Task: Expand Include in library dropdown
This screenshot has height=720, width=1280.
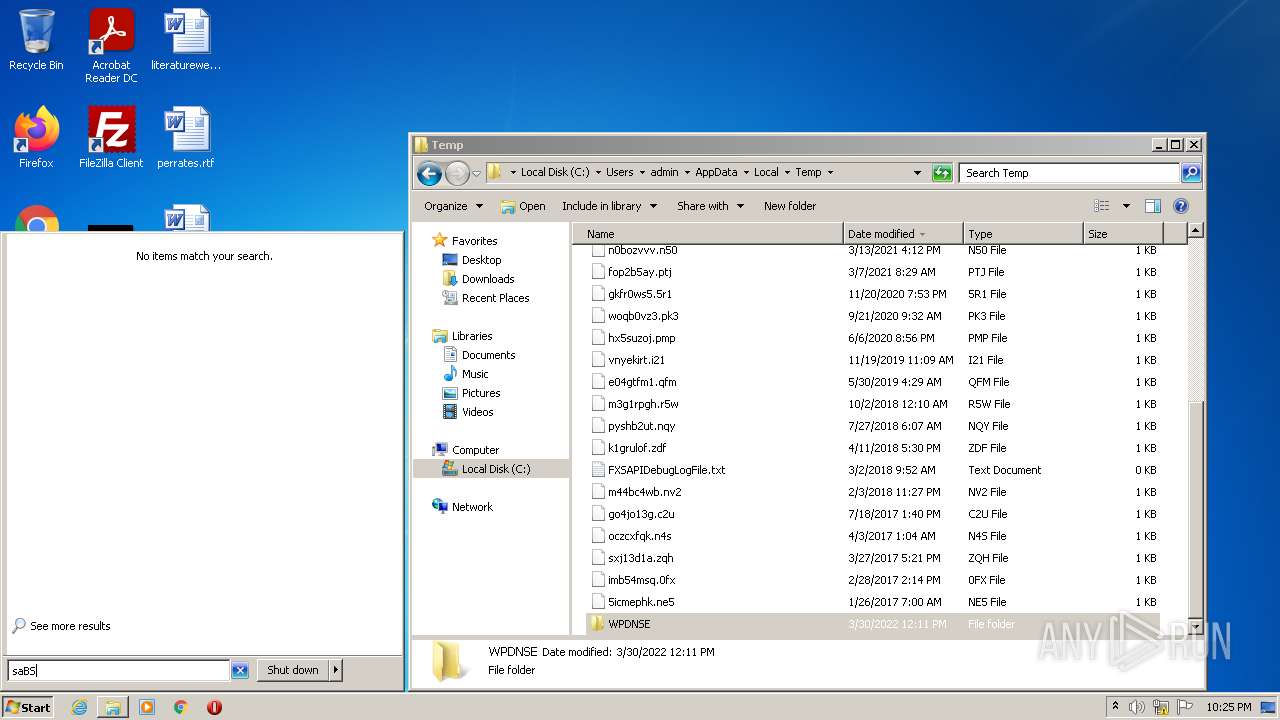Action: tap(609, 206)
